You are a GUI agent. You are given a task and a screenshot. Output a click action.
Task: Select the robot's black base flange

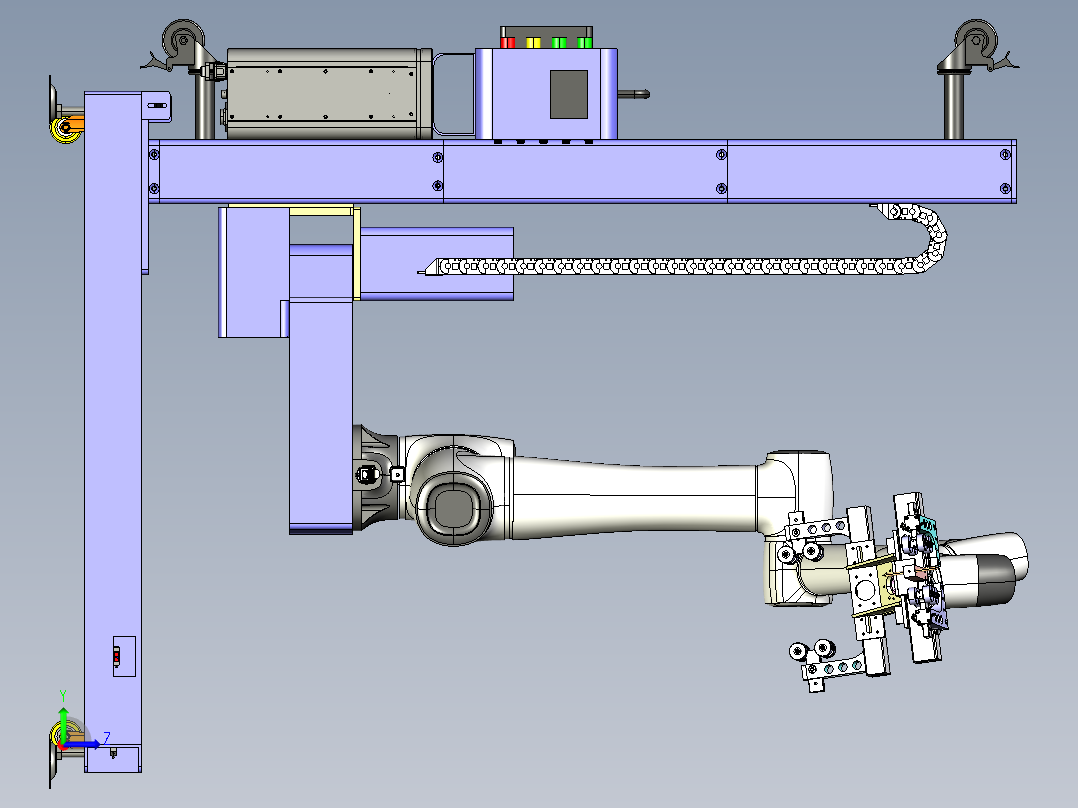[x=375, y=477]
